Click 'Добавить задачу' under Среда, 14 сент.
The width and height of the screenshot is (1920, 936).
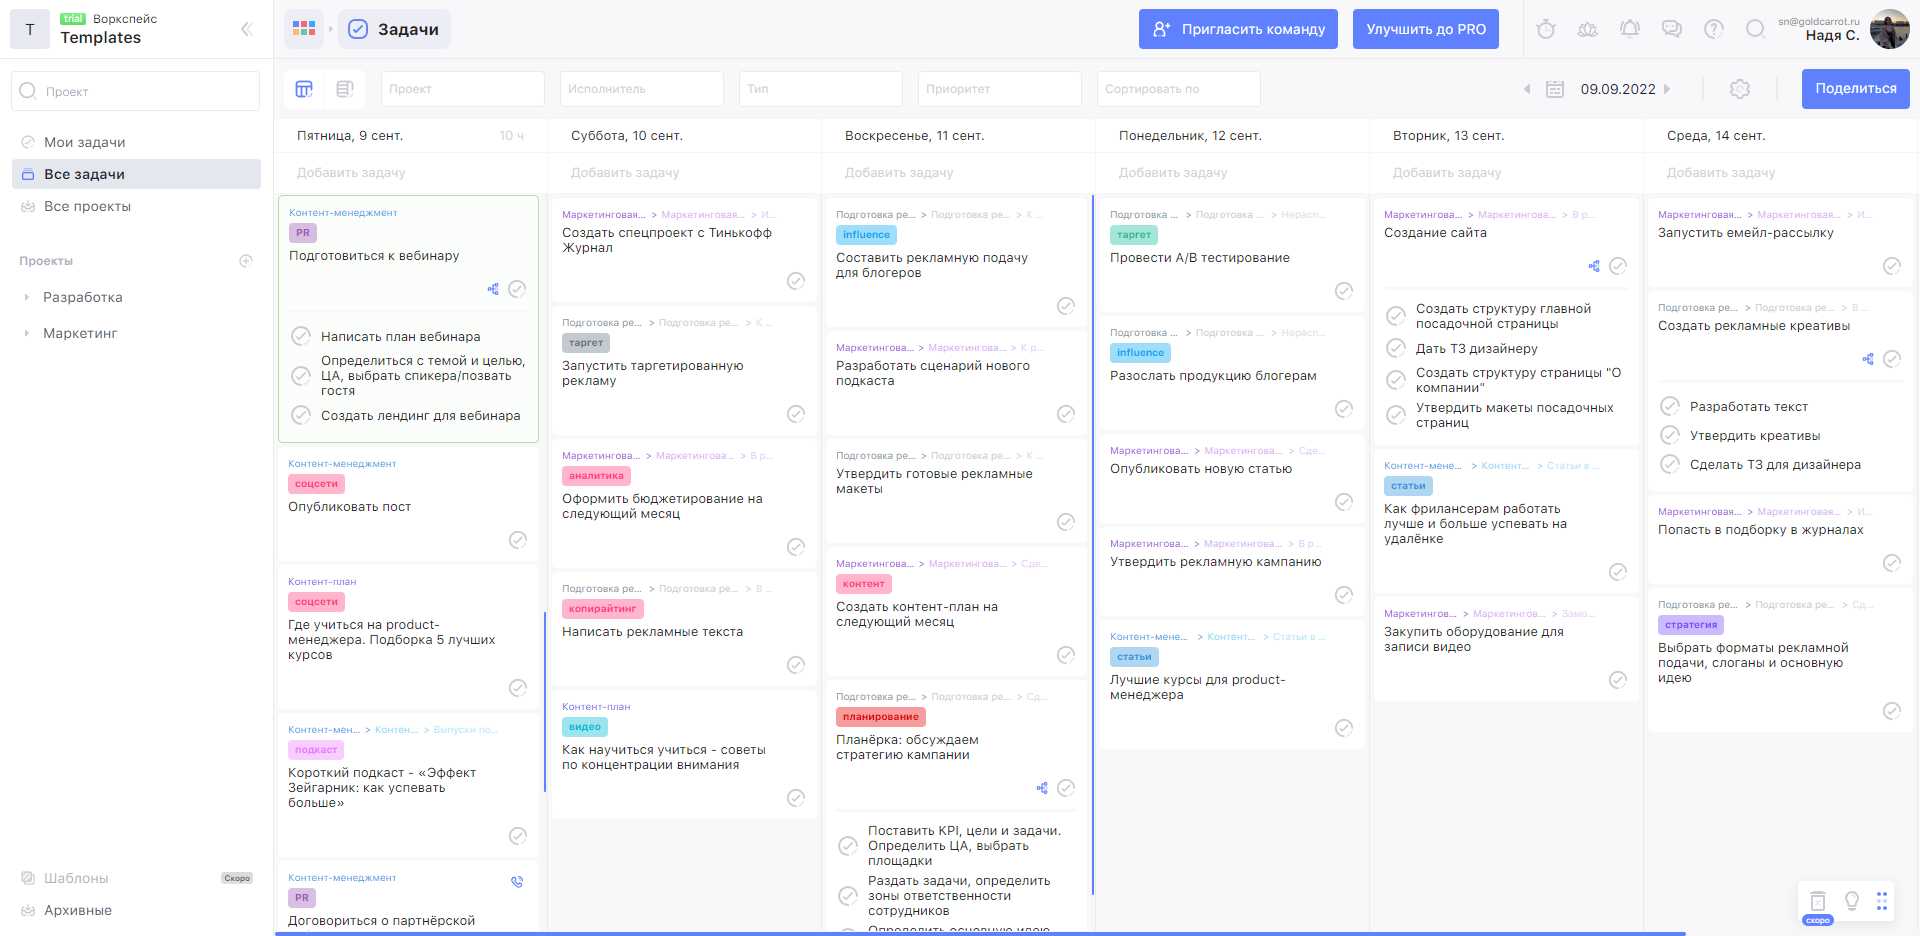pyautogui.click(x=1721, y=173)
